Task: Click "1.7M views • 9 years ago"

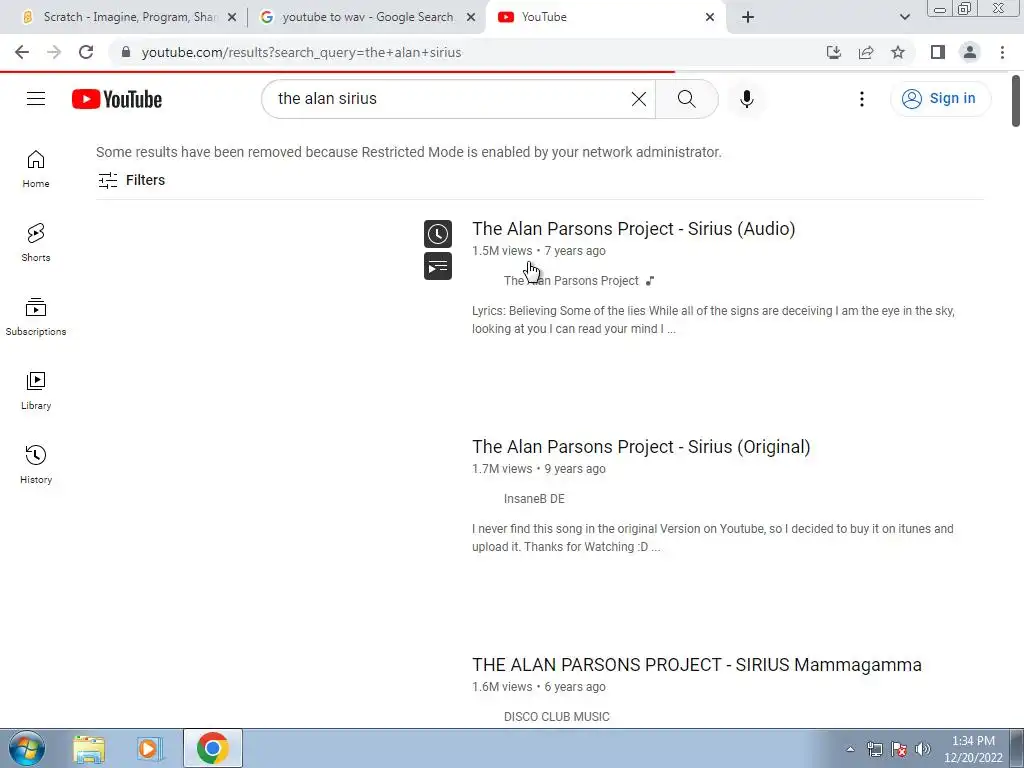Action: pyautogui.click(x=539, y=469)
